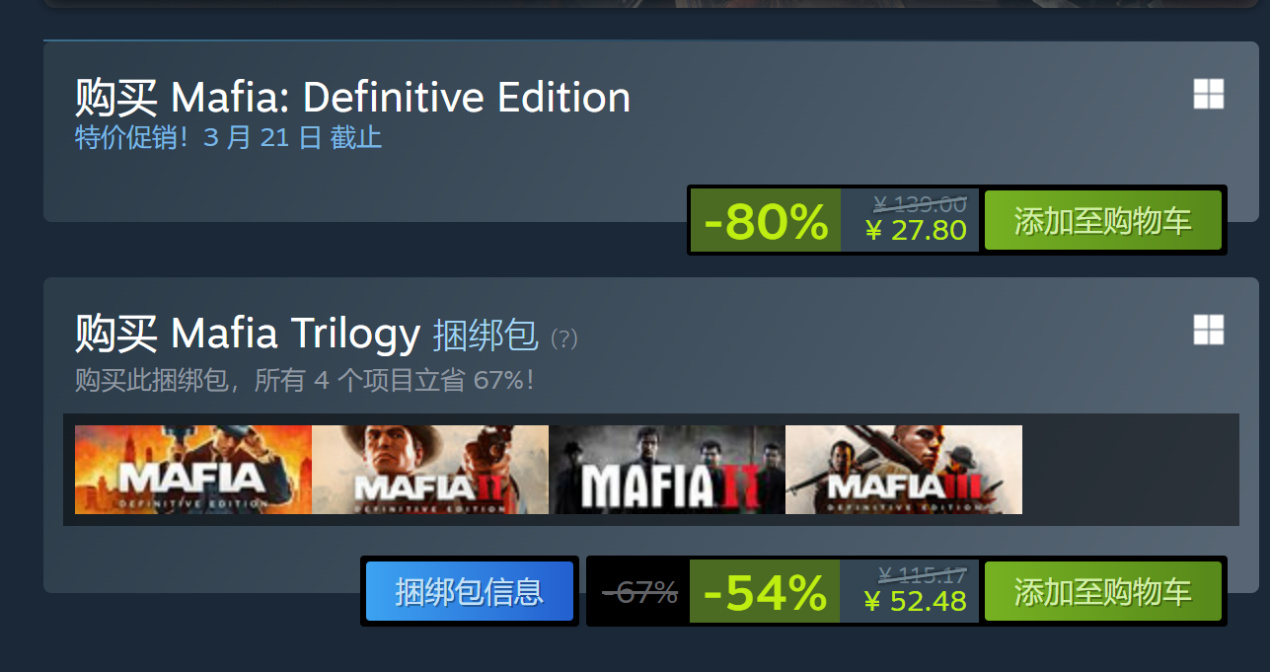Click Windows platform icon for Mafia: Definitive Edition

click(x=1208, y=95)
